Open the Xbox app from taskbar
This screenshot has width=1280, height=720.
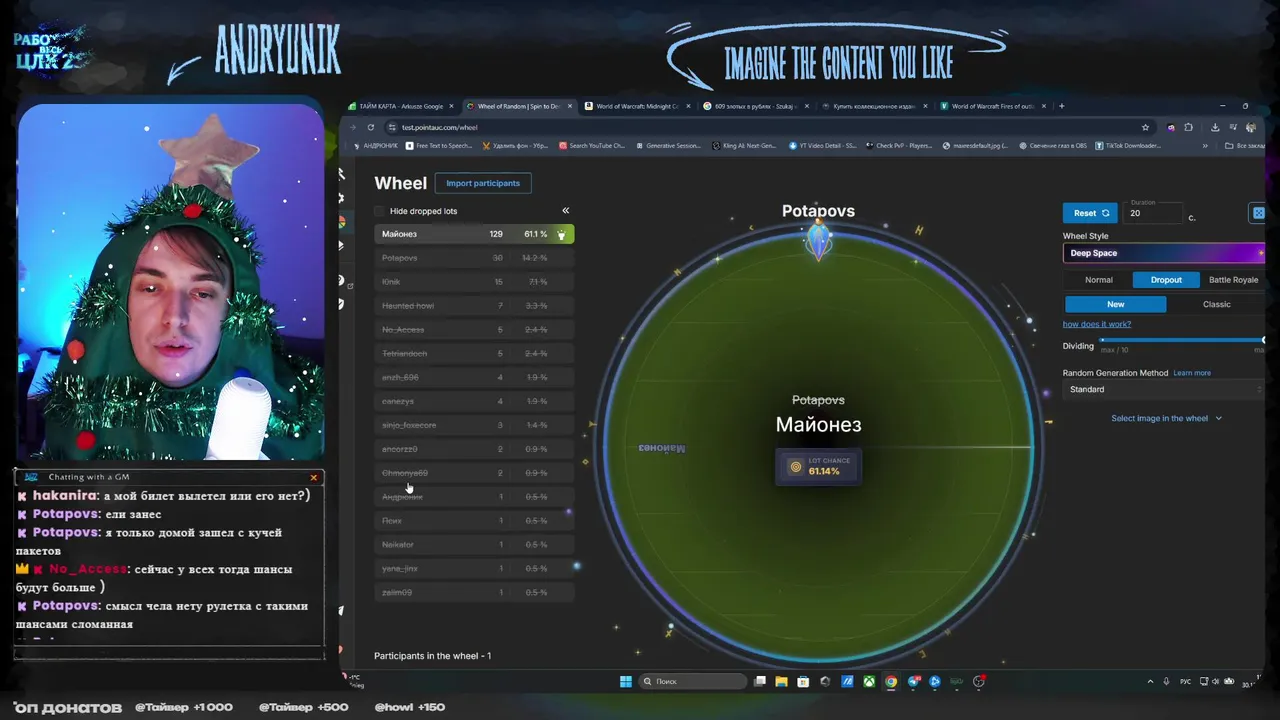(x=869, y=681)
